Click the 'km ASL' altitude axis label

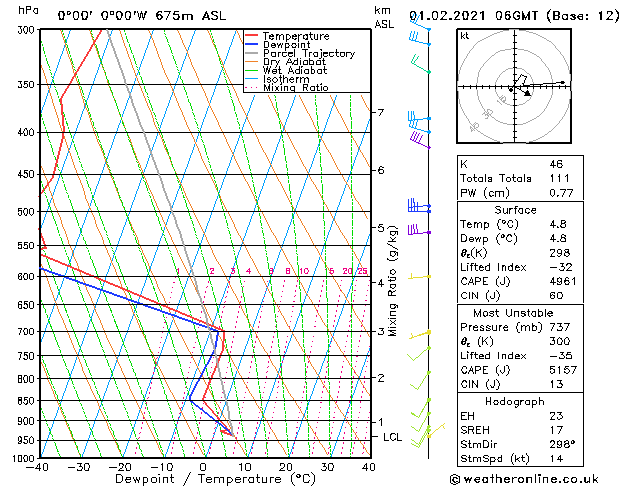[384, 17]
